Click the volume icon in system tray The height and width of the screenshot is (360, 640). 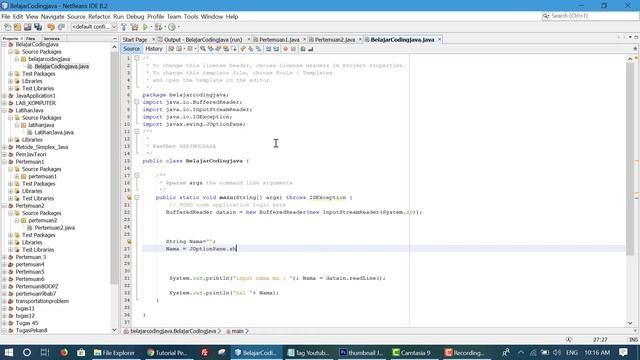(x=557, y=352)
